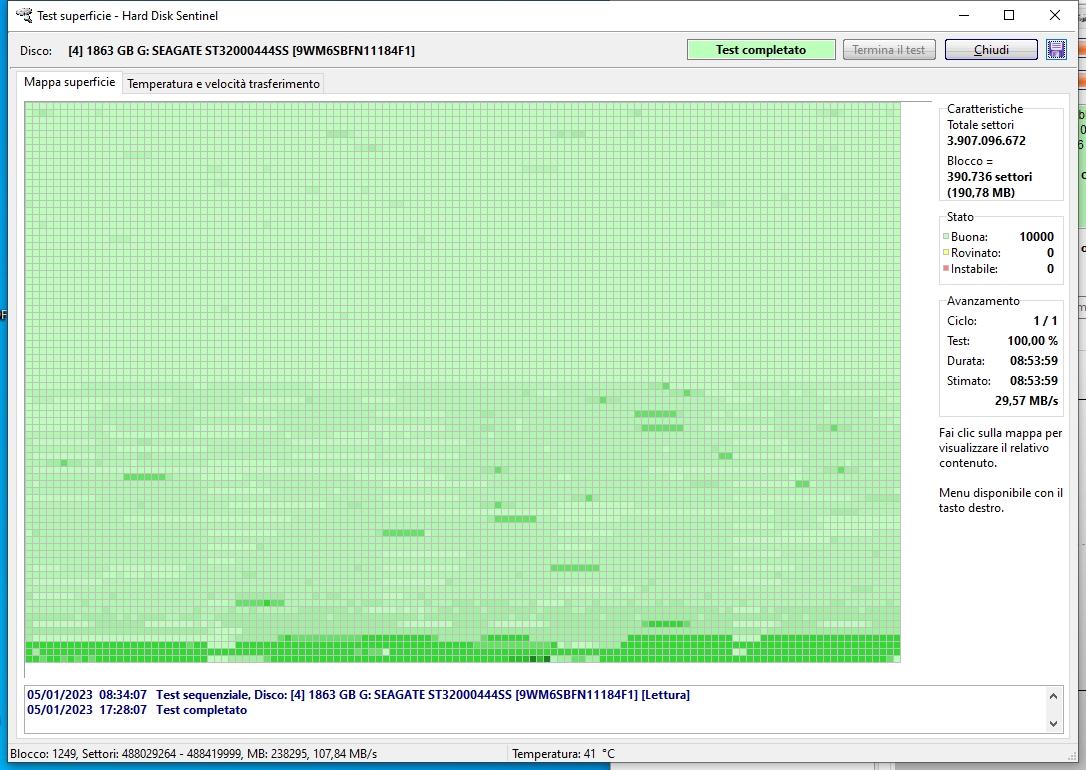Minimize the Test superficie window
The height and width of the screenshot is (770, 1086).
[x=963, y=15]
